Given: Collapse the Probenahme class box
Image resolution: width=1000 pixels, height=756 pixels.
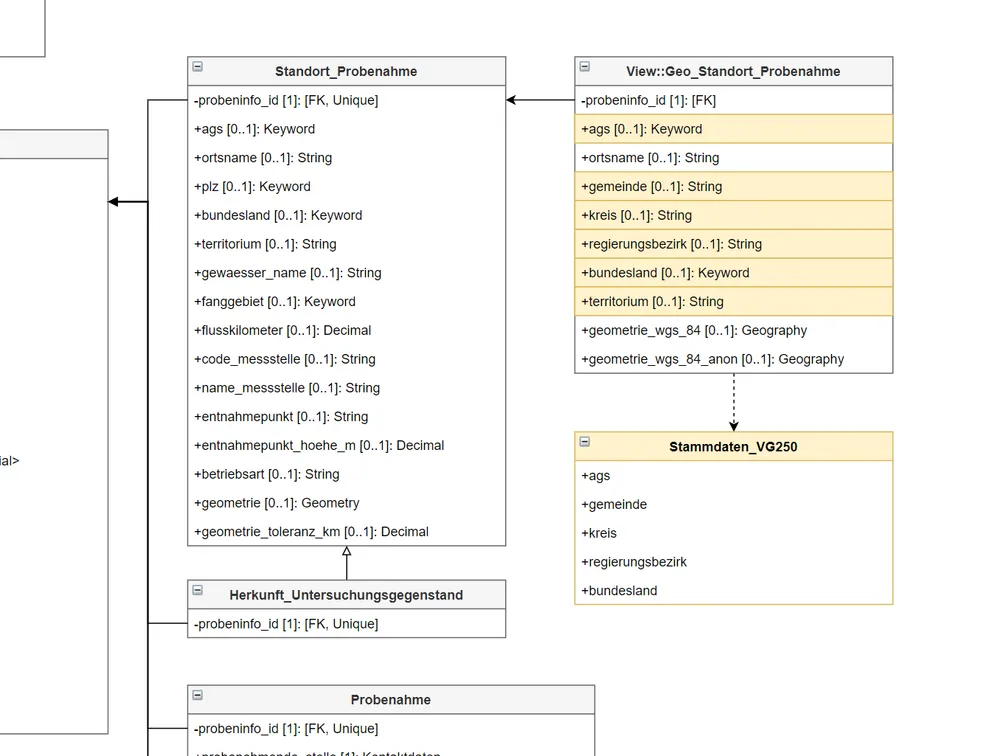Looking at the screenshot, I should coord(198,695).
